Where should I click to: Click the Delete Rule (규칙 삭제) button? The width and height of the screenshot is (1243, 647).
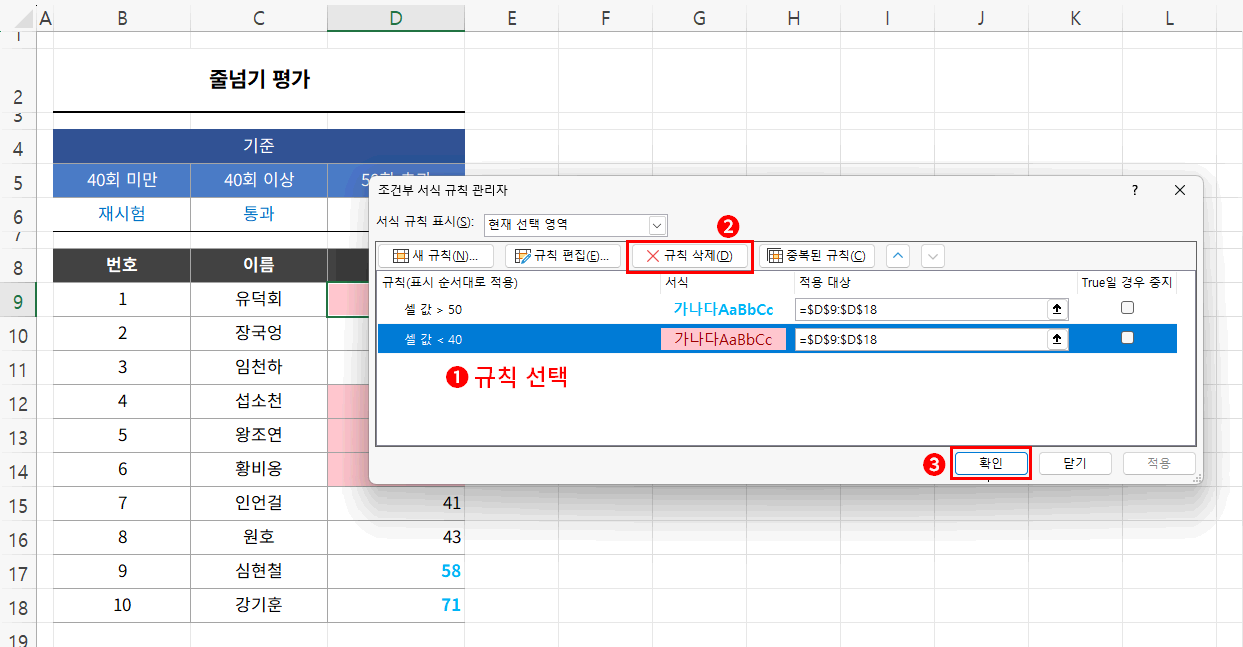click(689, 256)
